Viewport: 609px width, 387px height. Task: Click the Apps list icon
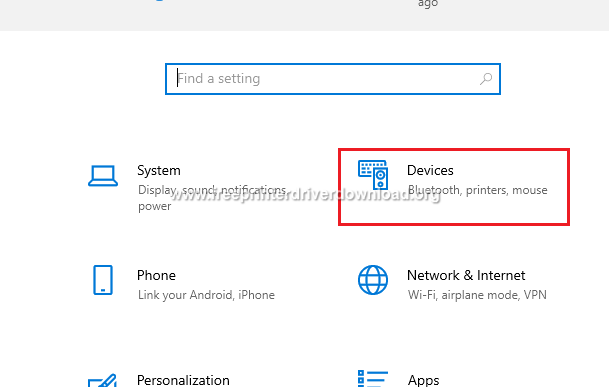click(x=373, y=378)
